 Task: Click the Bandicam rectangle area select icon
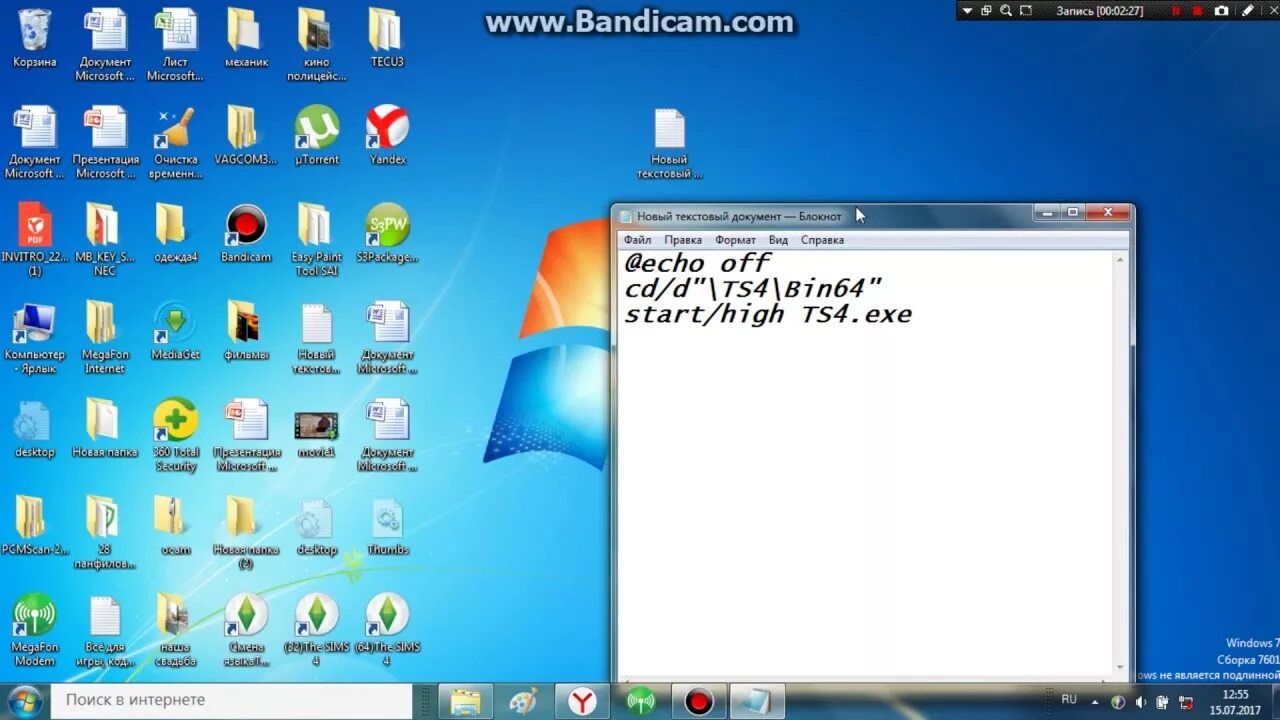point(1027,11)
